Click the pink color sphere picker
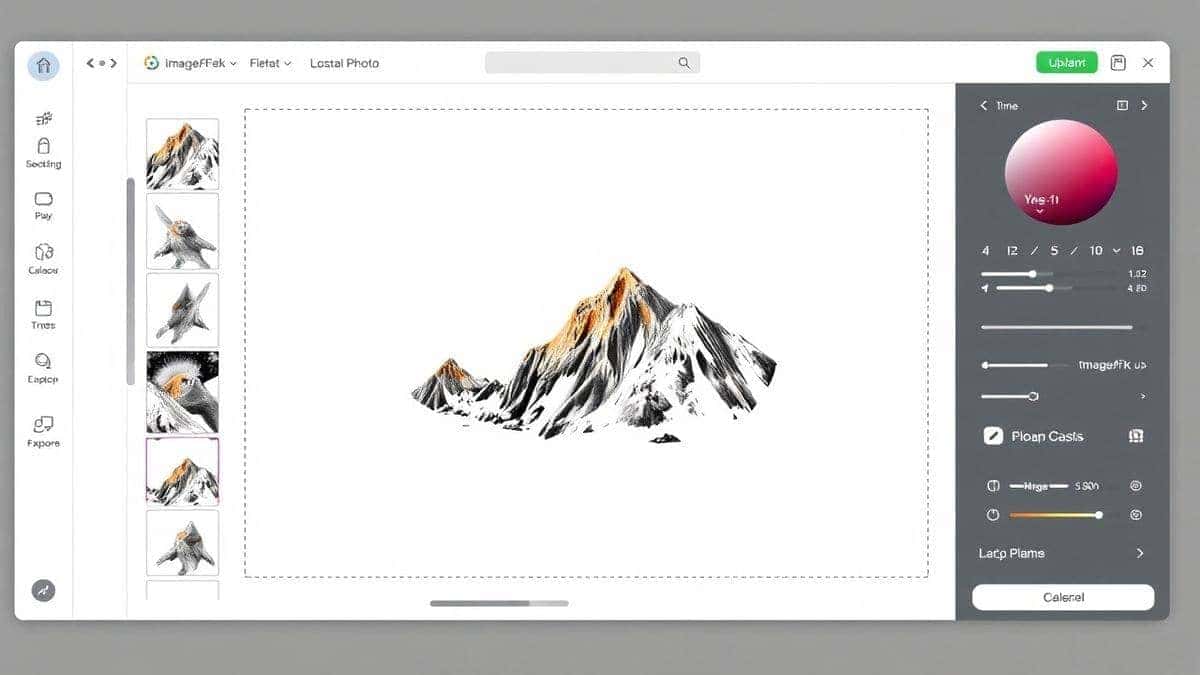1200x675 pixels. [x=1060, y=172]
